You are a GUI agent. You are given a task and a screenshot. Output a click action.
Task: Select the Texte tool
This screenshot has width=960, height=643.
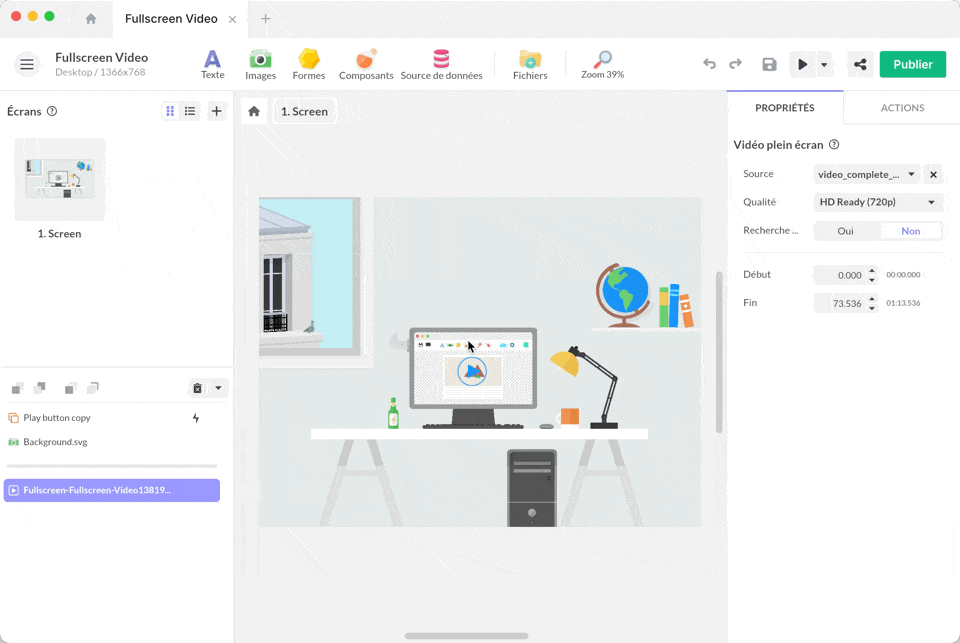pyautogui.click(x=212, y=64)
